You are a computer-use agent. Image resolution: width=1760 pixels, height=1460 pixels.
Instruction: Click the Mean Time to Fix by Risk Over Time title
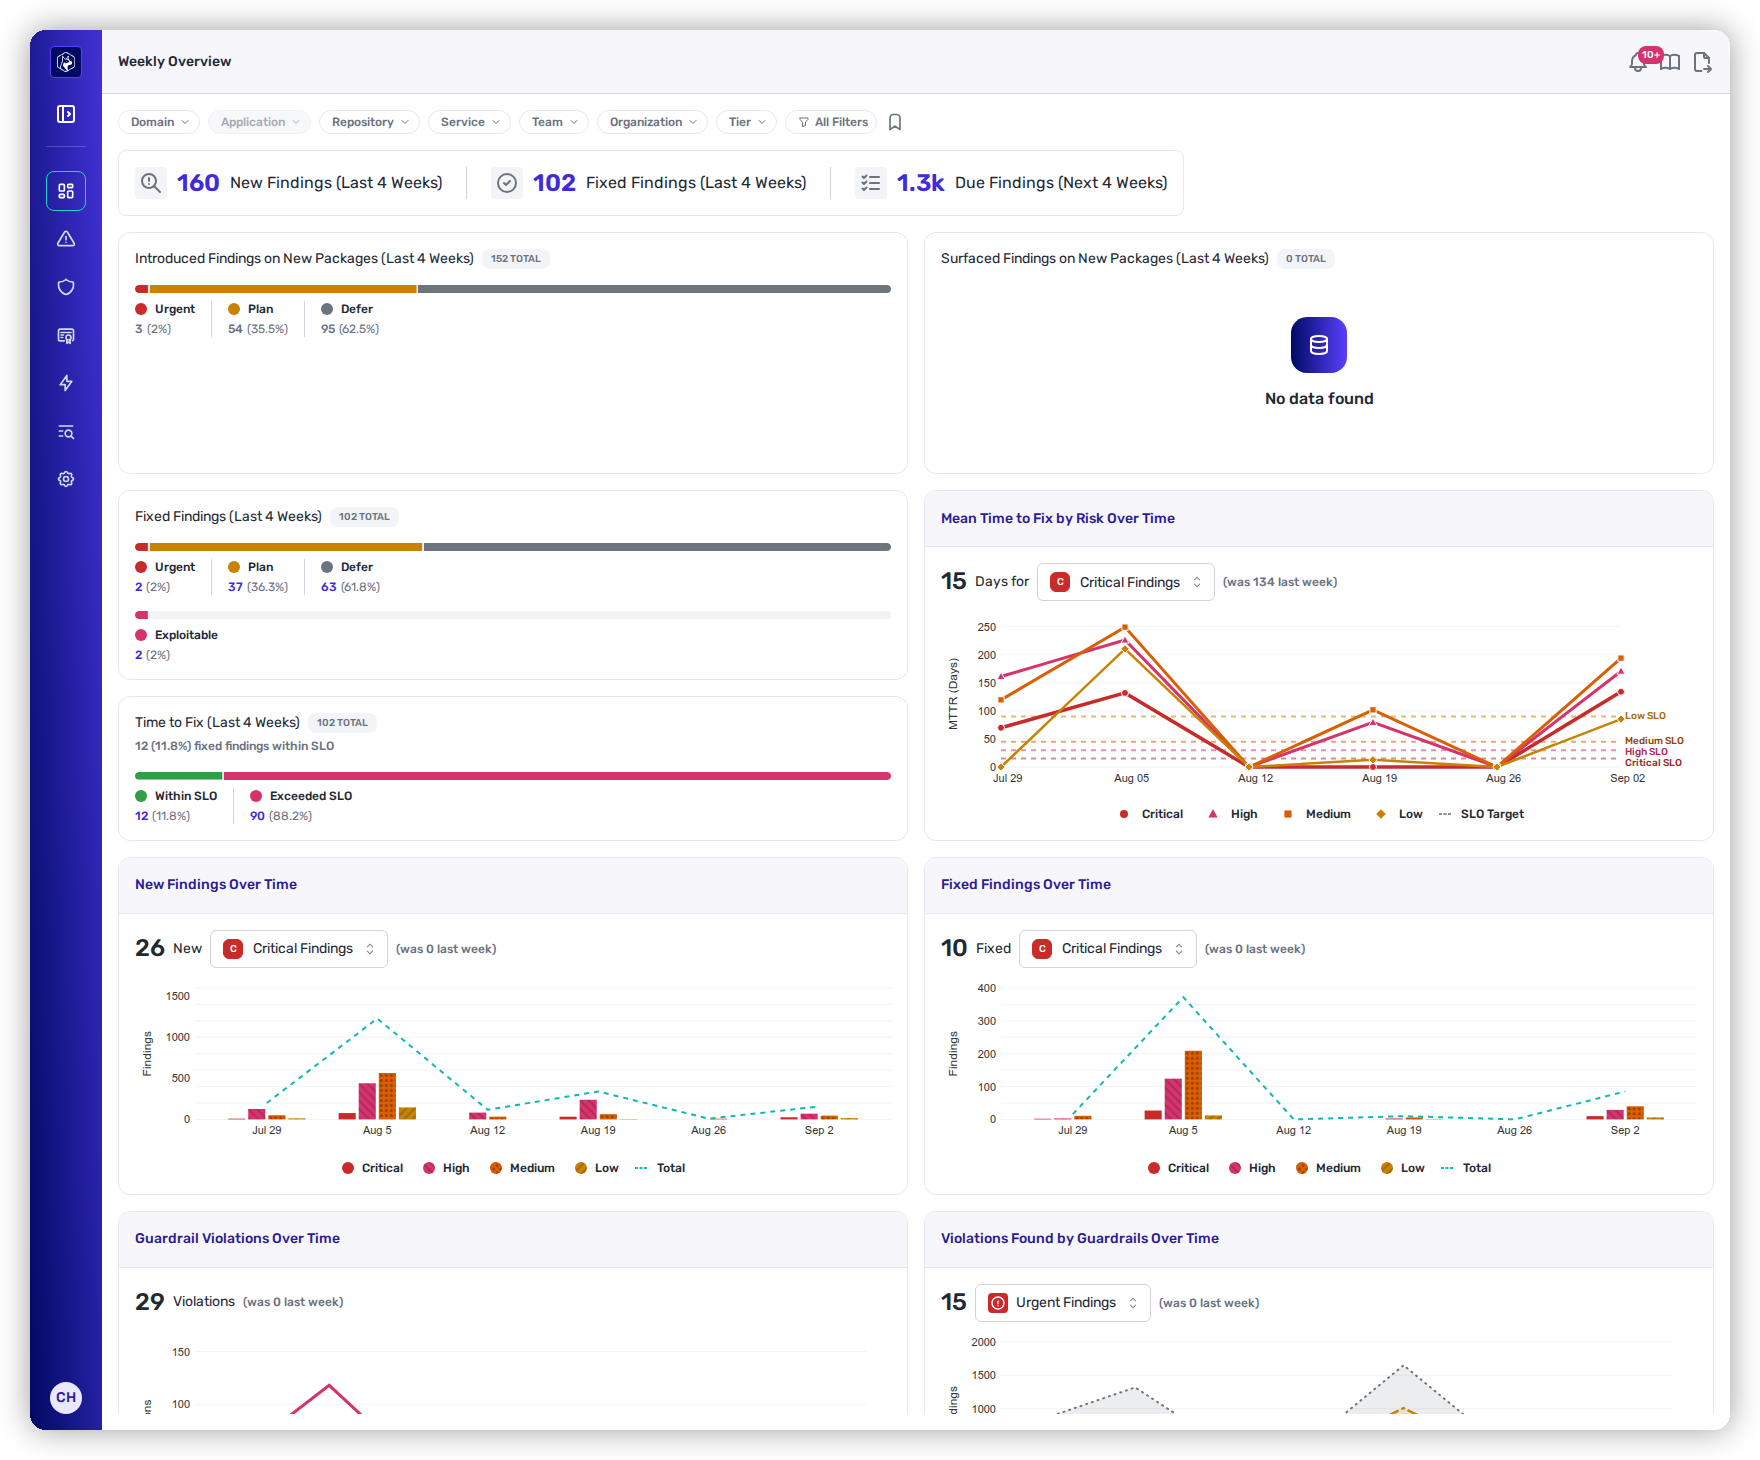(x=1058, y=518)
